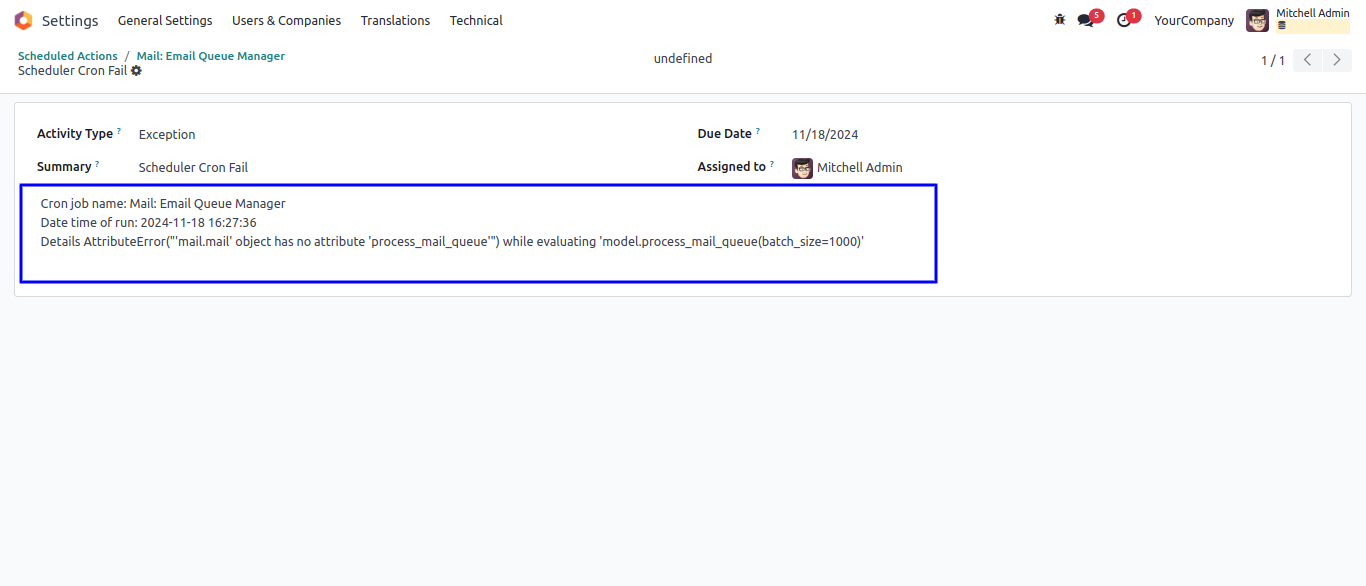Go to the next record arrow
This screenshot has width=1366, height=586.
click(x=1337, y=60)
